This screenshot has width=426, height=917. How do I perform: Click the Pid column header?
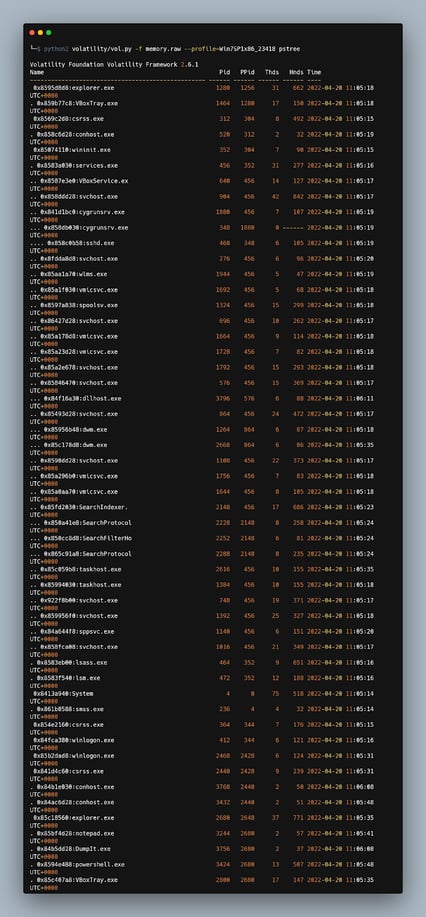225,72
